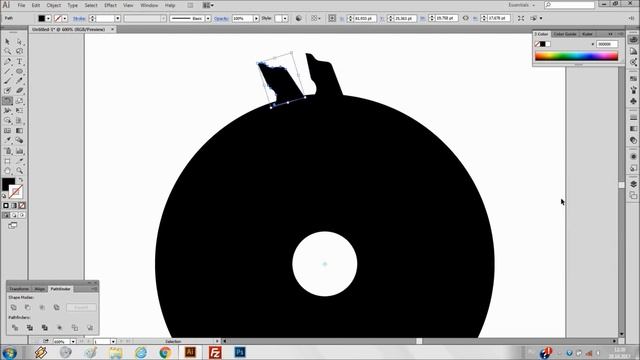Choose the Hand tool
This screenshot has width=640, height=360.
7,171
